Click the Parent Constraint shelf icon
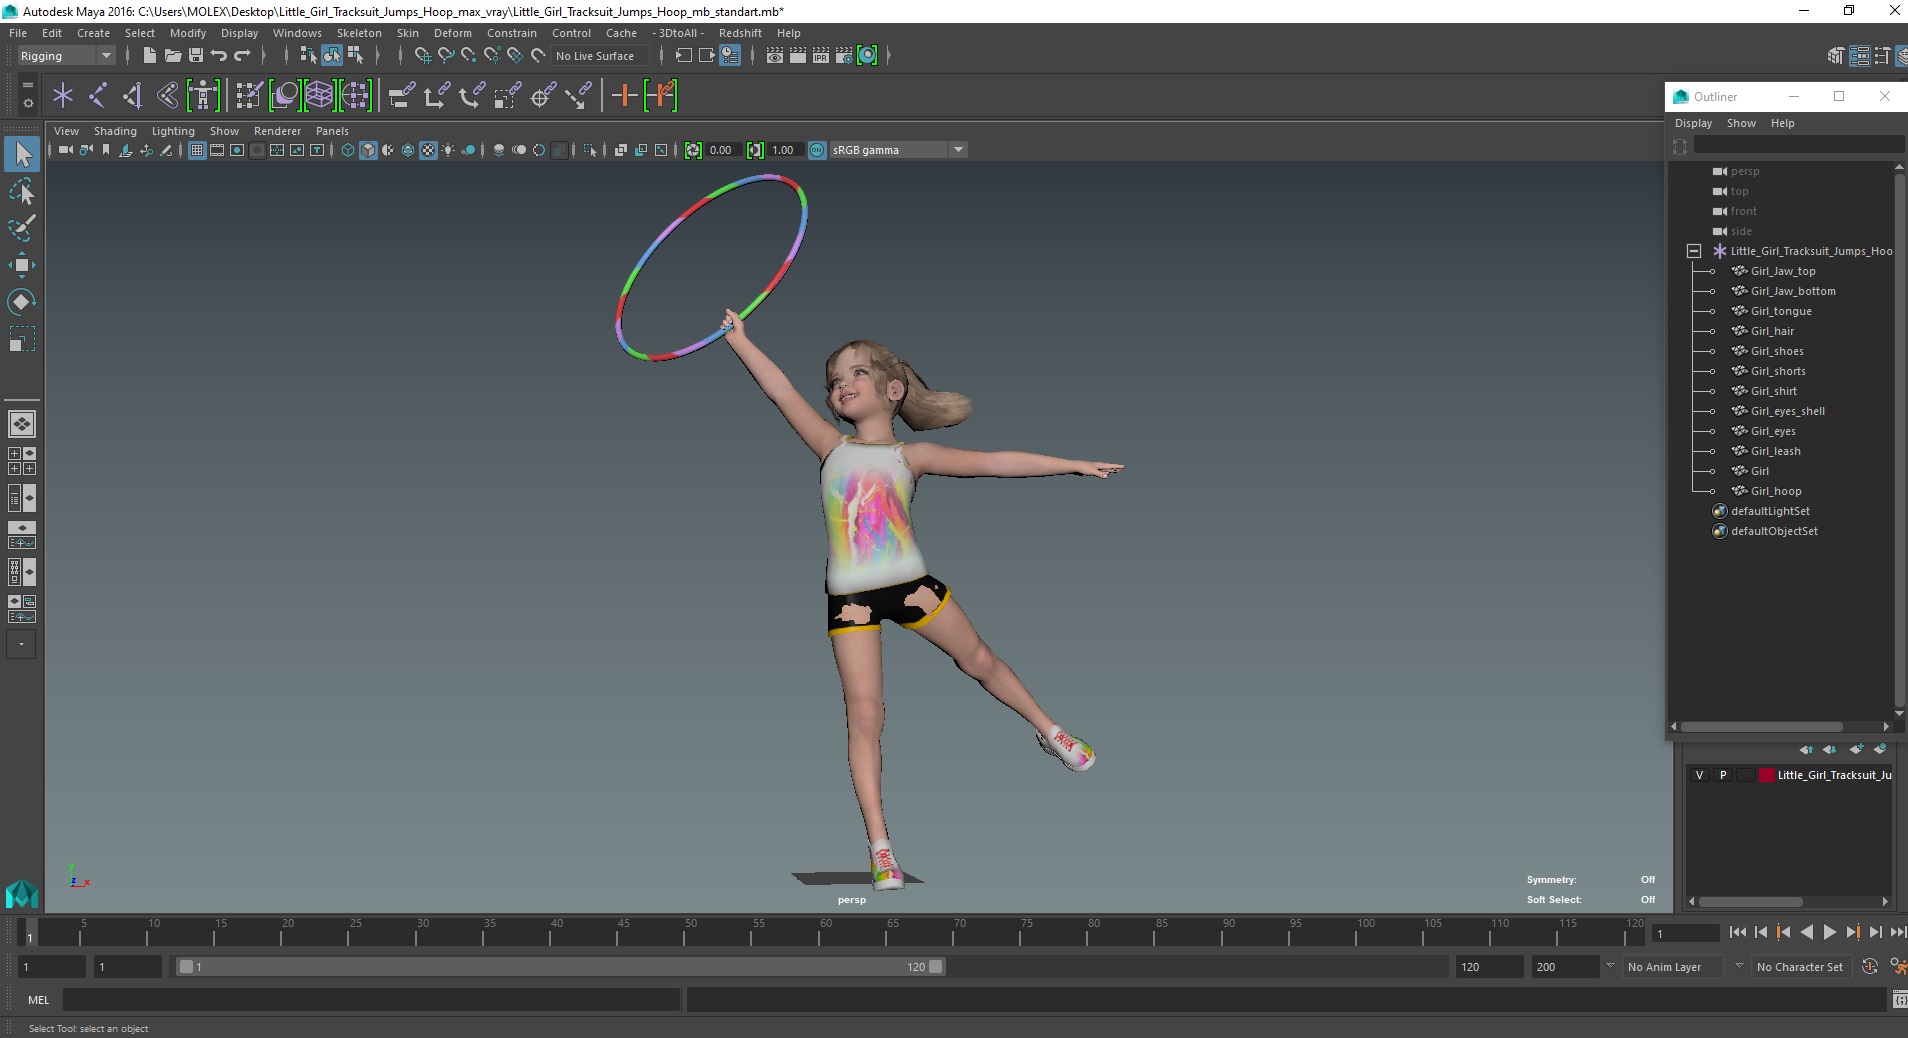Image resolution: width=1908 pixels, height=1038 pixels. pyautogui.click(x=402, y=96)
